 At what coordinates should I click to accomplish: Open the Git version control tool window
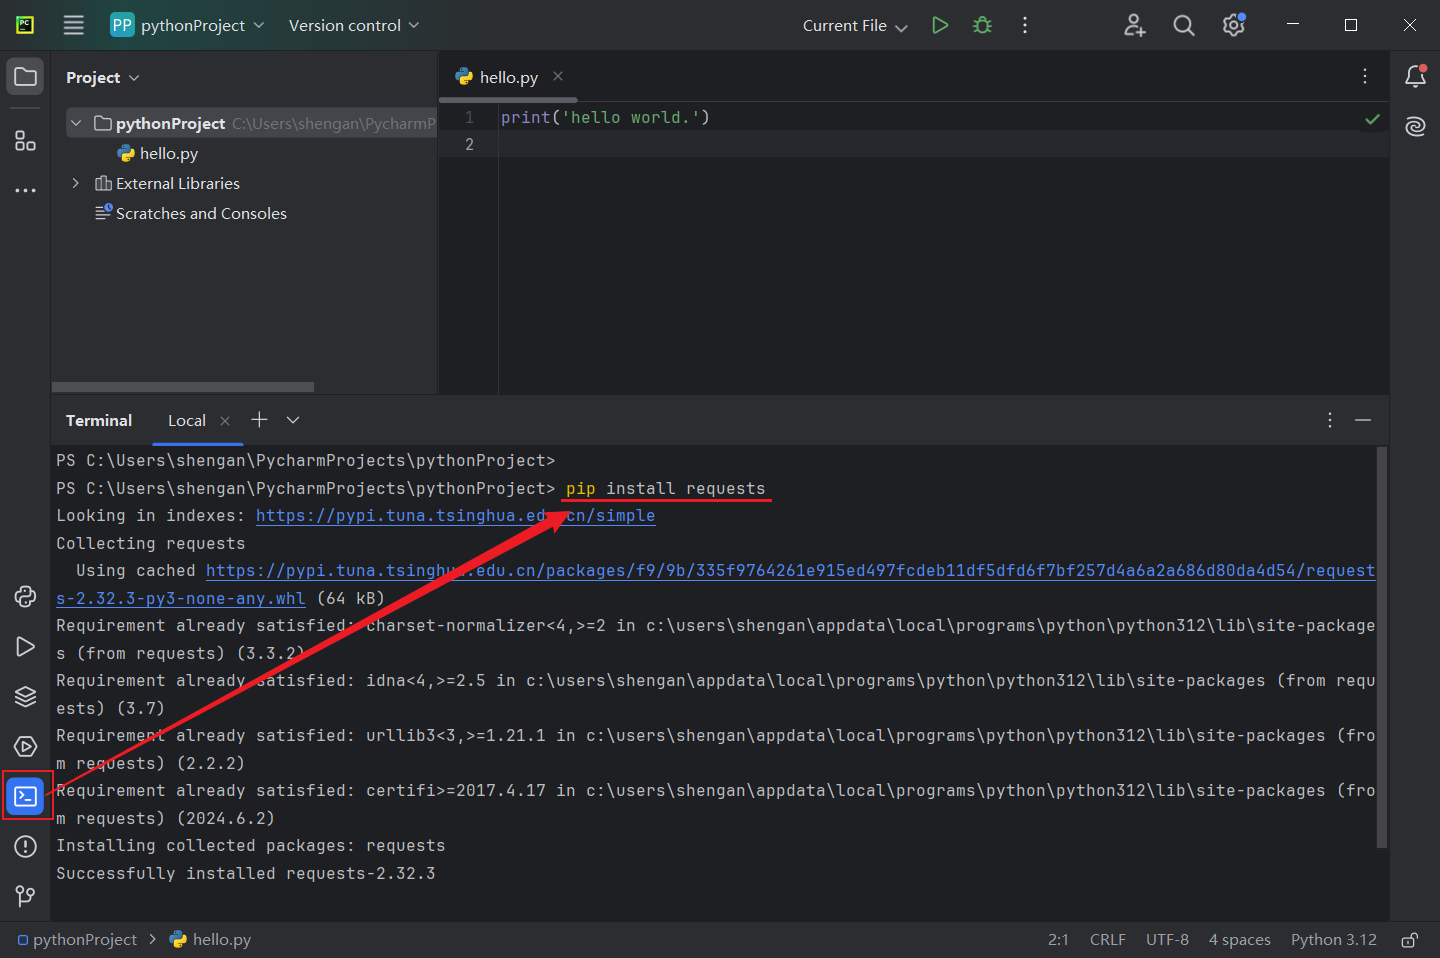point(25,896)
